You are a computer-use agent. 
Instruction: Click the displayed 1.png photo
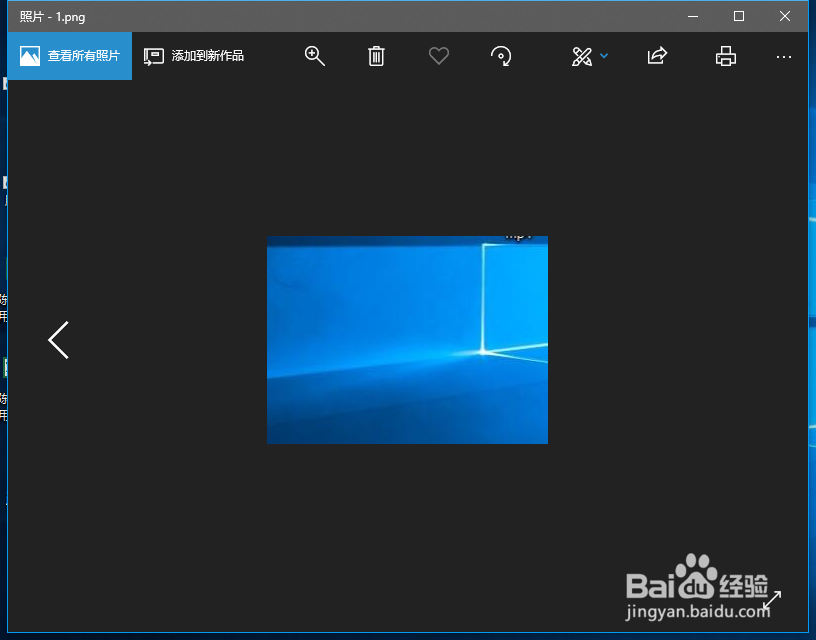[407, 340]
